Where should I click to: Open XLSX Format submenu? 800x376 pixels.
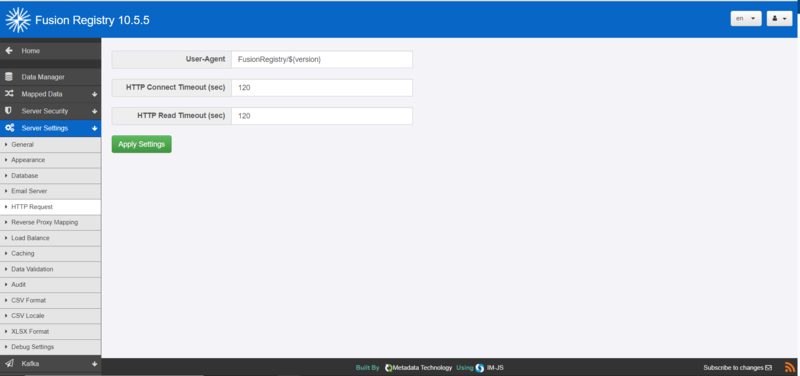tap(51, 332)
